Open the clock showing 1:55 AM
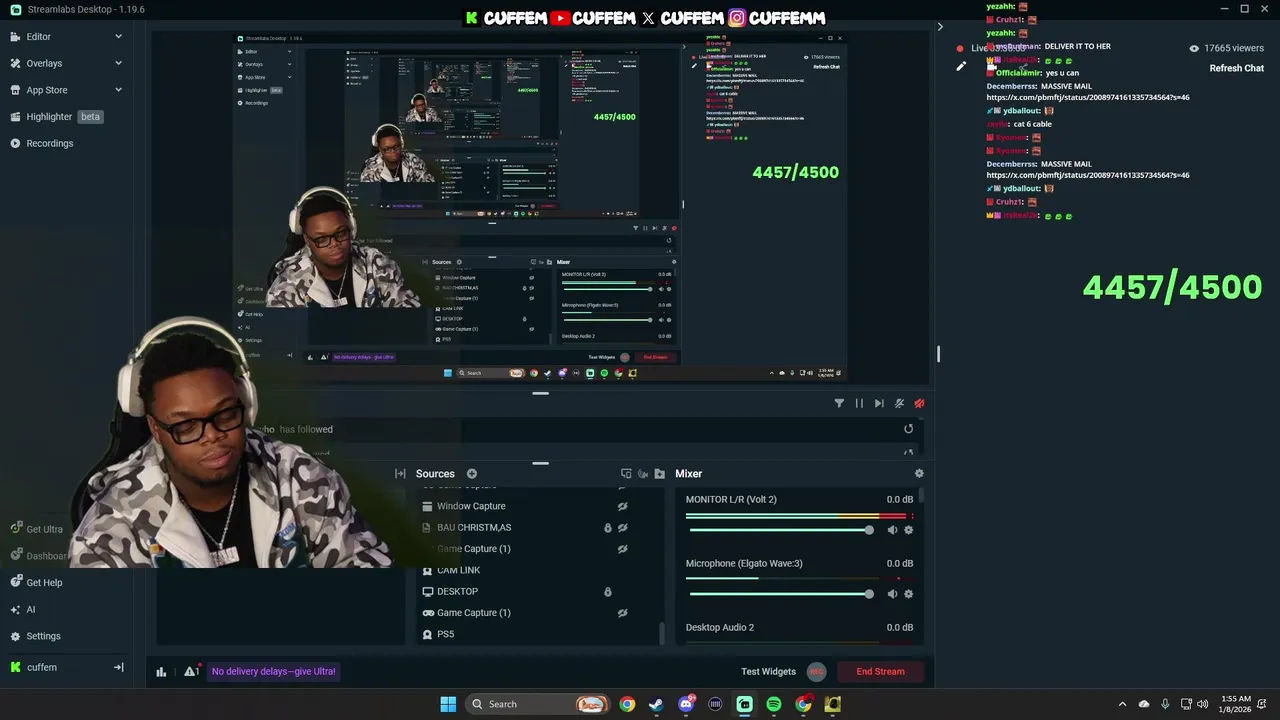The width and height of the screenshot is (1280, 720). coord(1236,699)
